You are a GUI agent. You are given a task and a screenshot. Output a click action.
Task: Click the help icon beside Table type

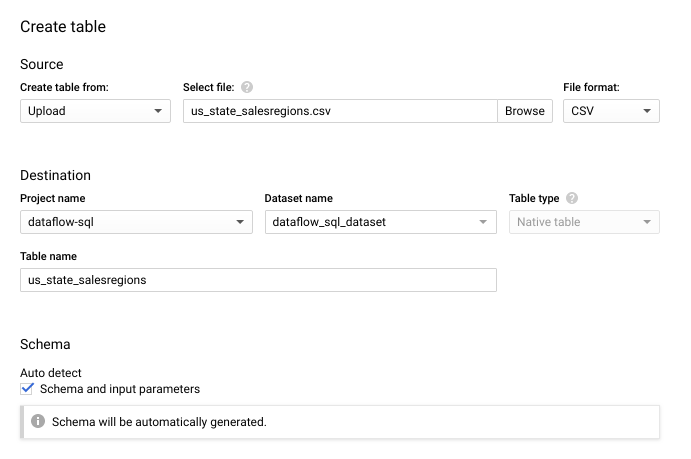click(x=572, y=199)
